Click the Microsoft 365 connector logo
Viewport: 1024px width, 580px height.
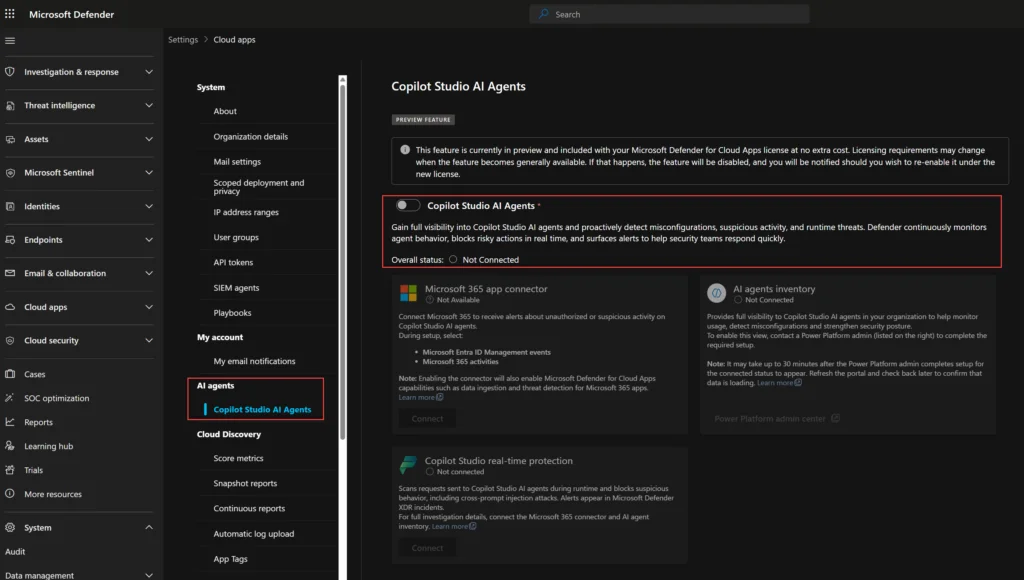pos(408,293)
